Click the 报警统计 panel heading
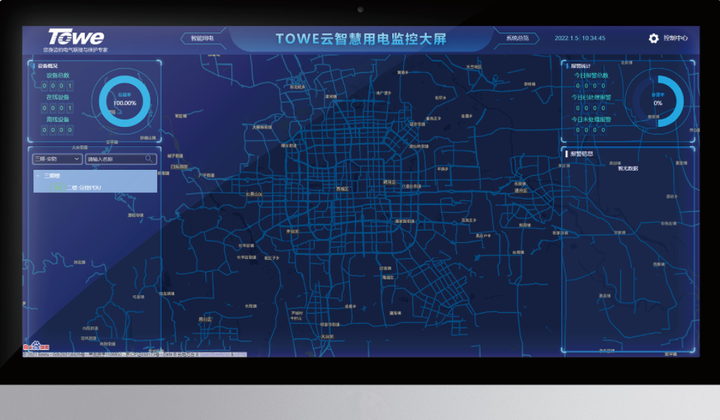 pos(581,66)
